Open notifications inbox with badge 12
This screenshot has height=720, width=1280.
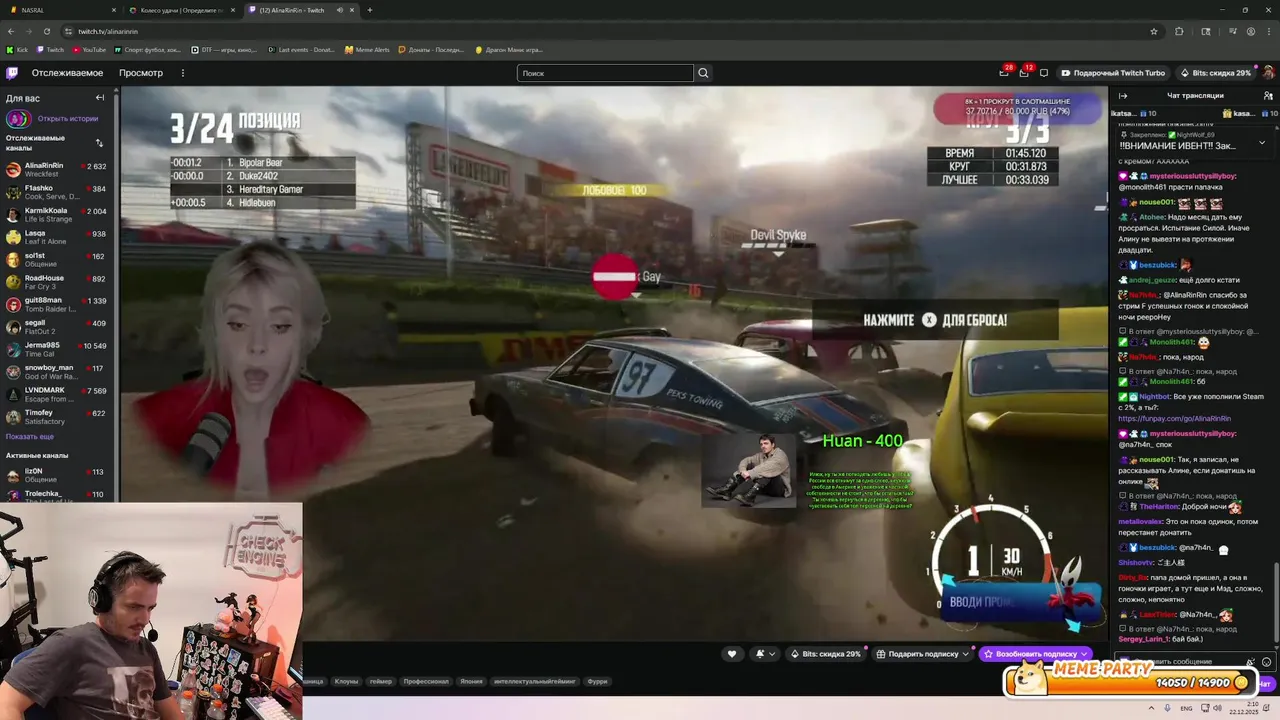(1024, 73)
